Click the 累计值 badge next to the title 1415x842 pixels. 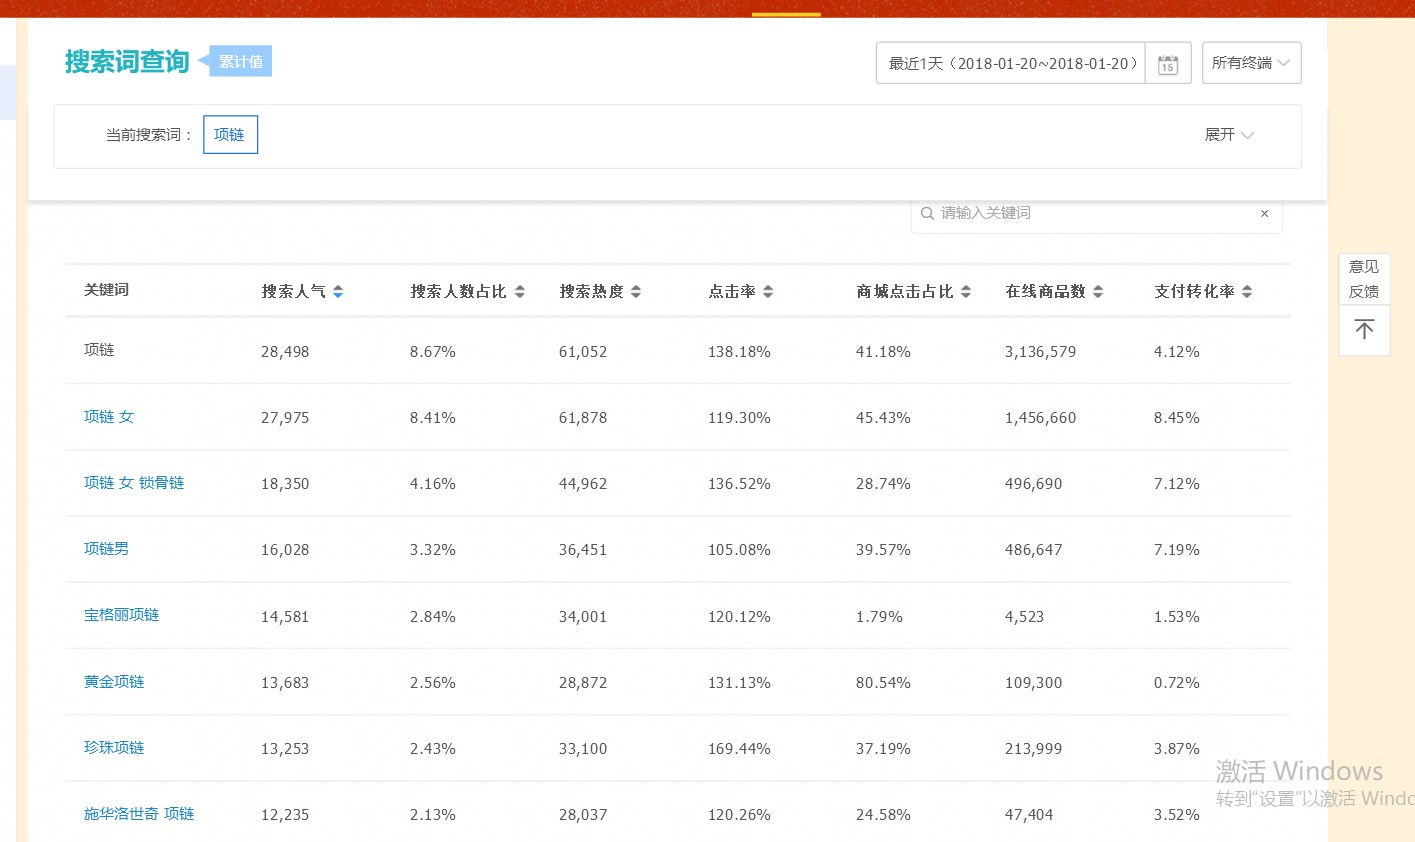pos(241,61)
